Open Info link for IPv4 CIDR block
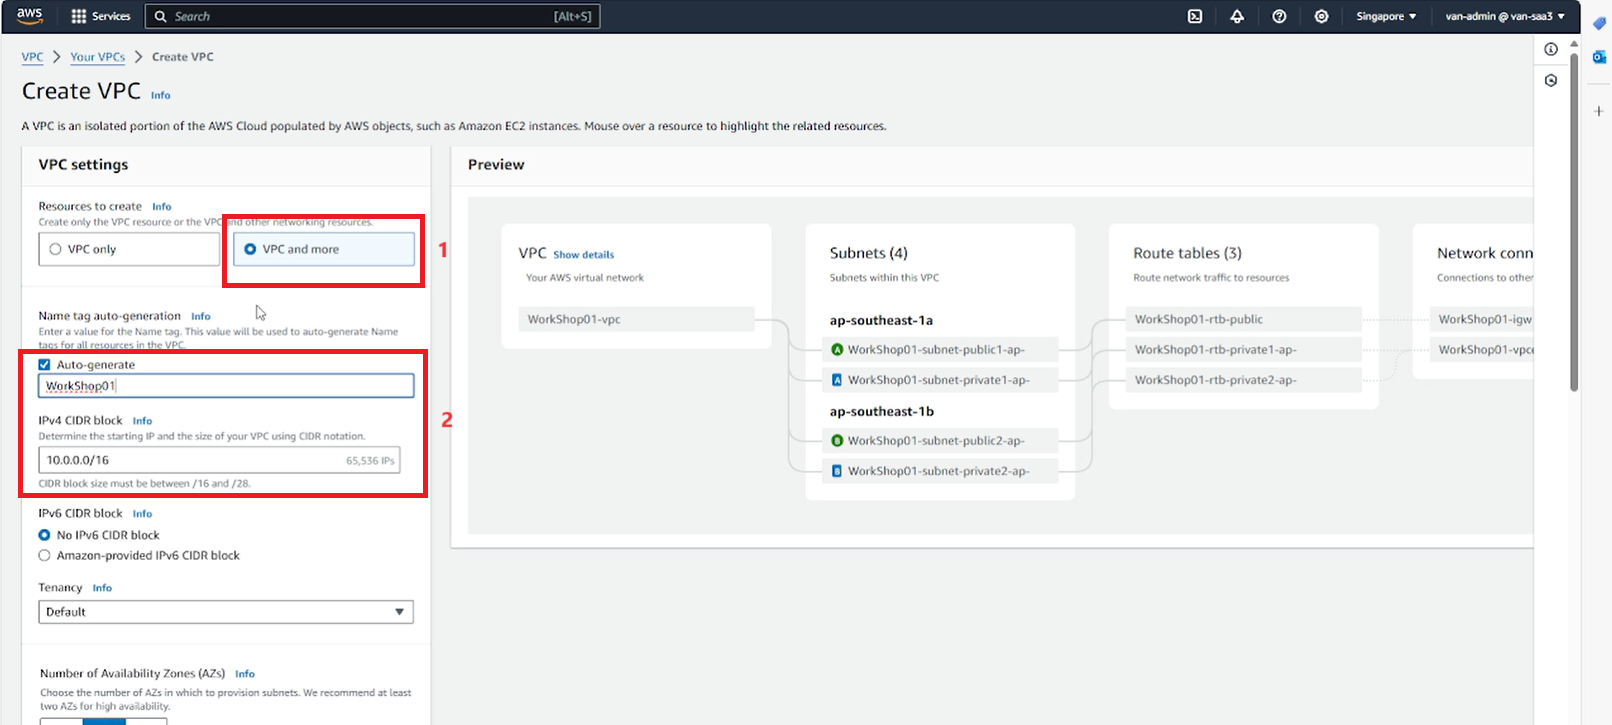The width and height of the screenshot is (1612, 725). pyautogui.click(x=143, y=421)
